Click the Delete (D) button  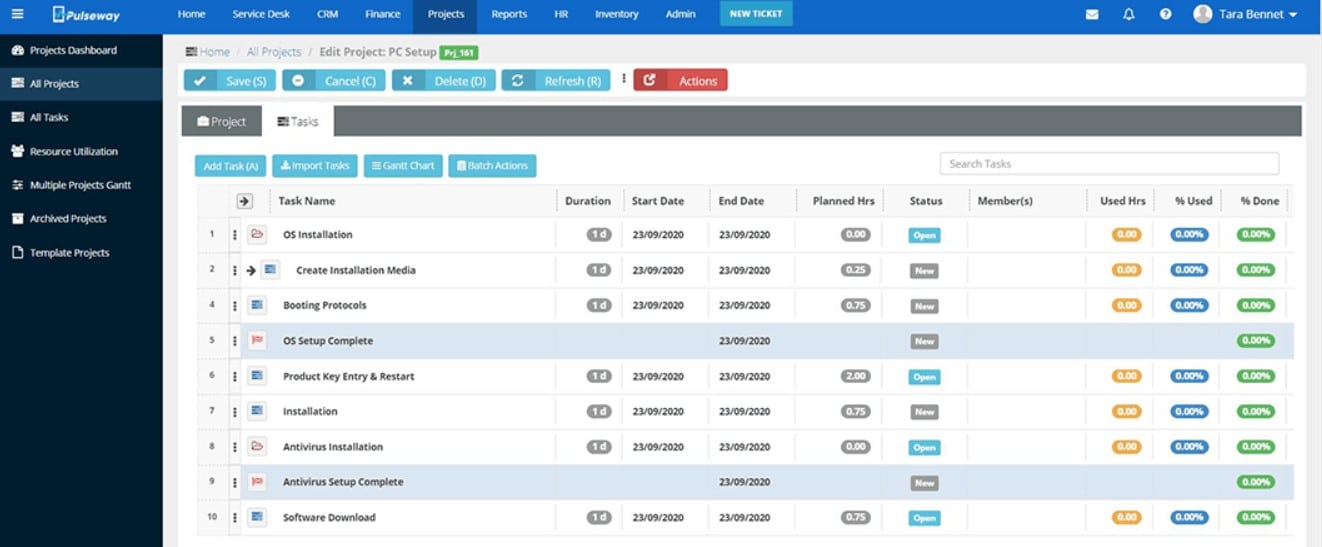pyautogui.click(x=444, y=80)
